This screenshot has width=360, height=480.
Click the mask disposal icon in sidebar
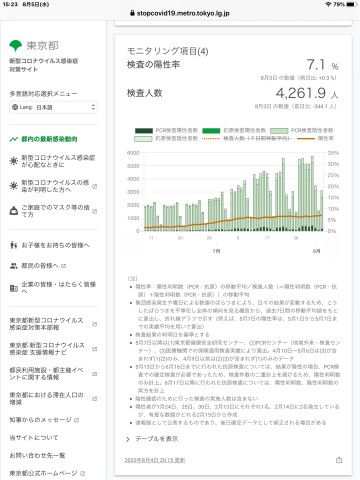(14, 211)
